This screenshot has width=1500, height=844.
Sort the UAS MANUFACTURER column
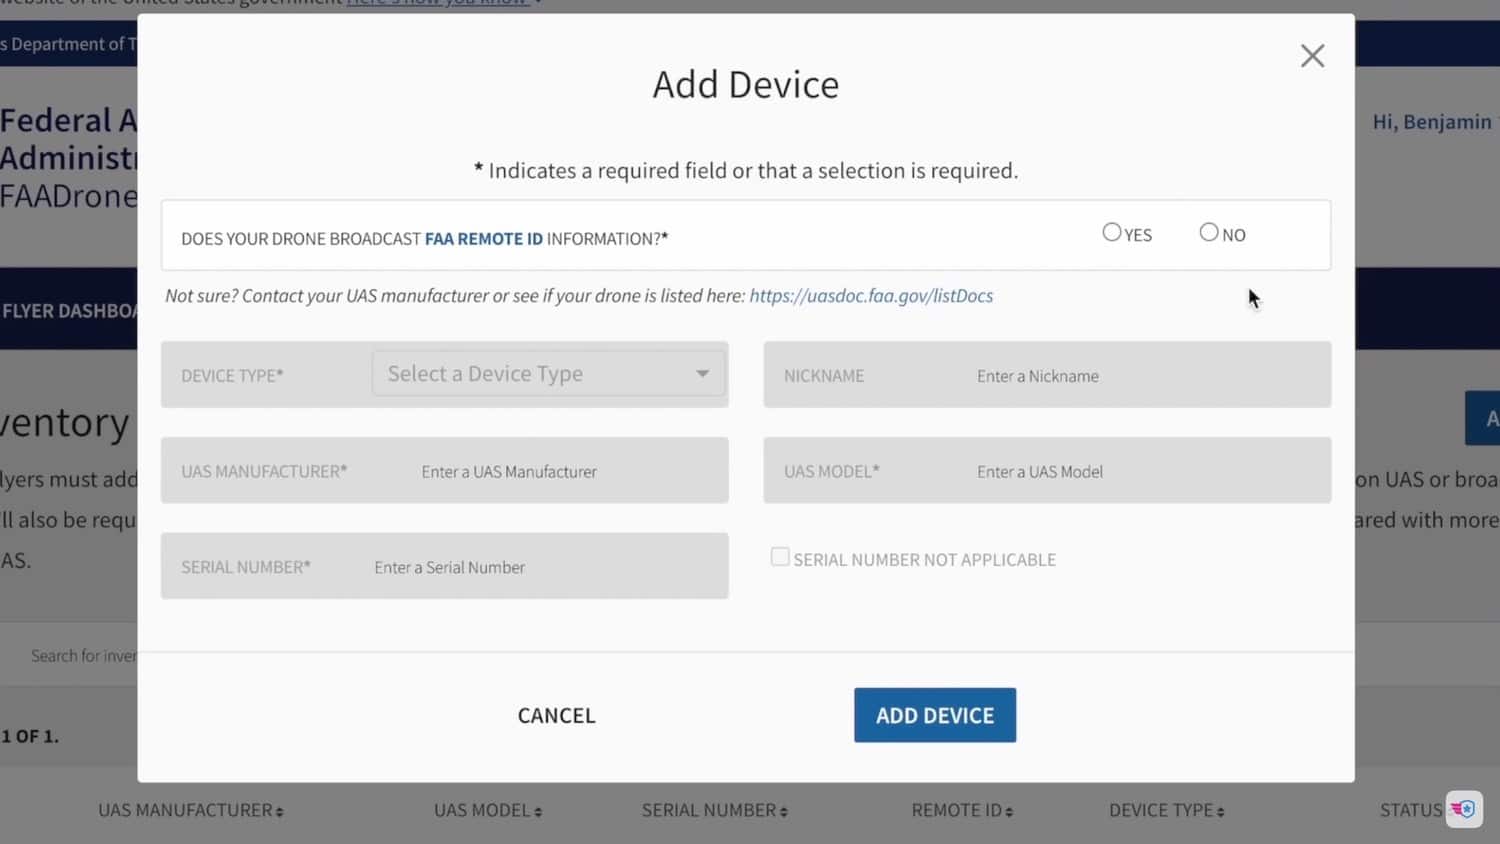(190, 810)
